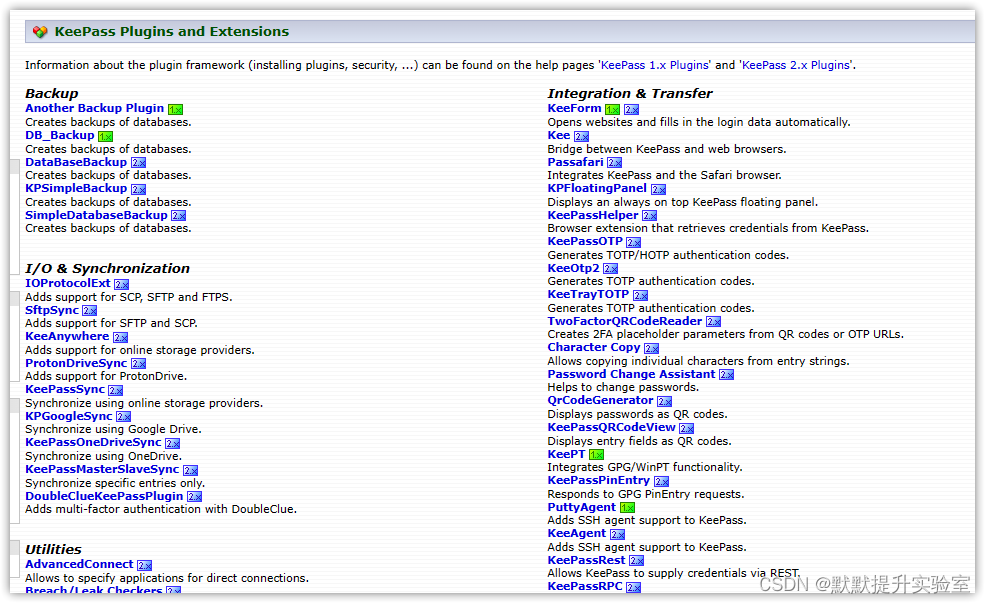Visit the ProtonDriveSync link

(x=76, y=363)
